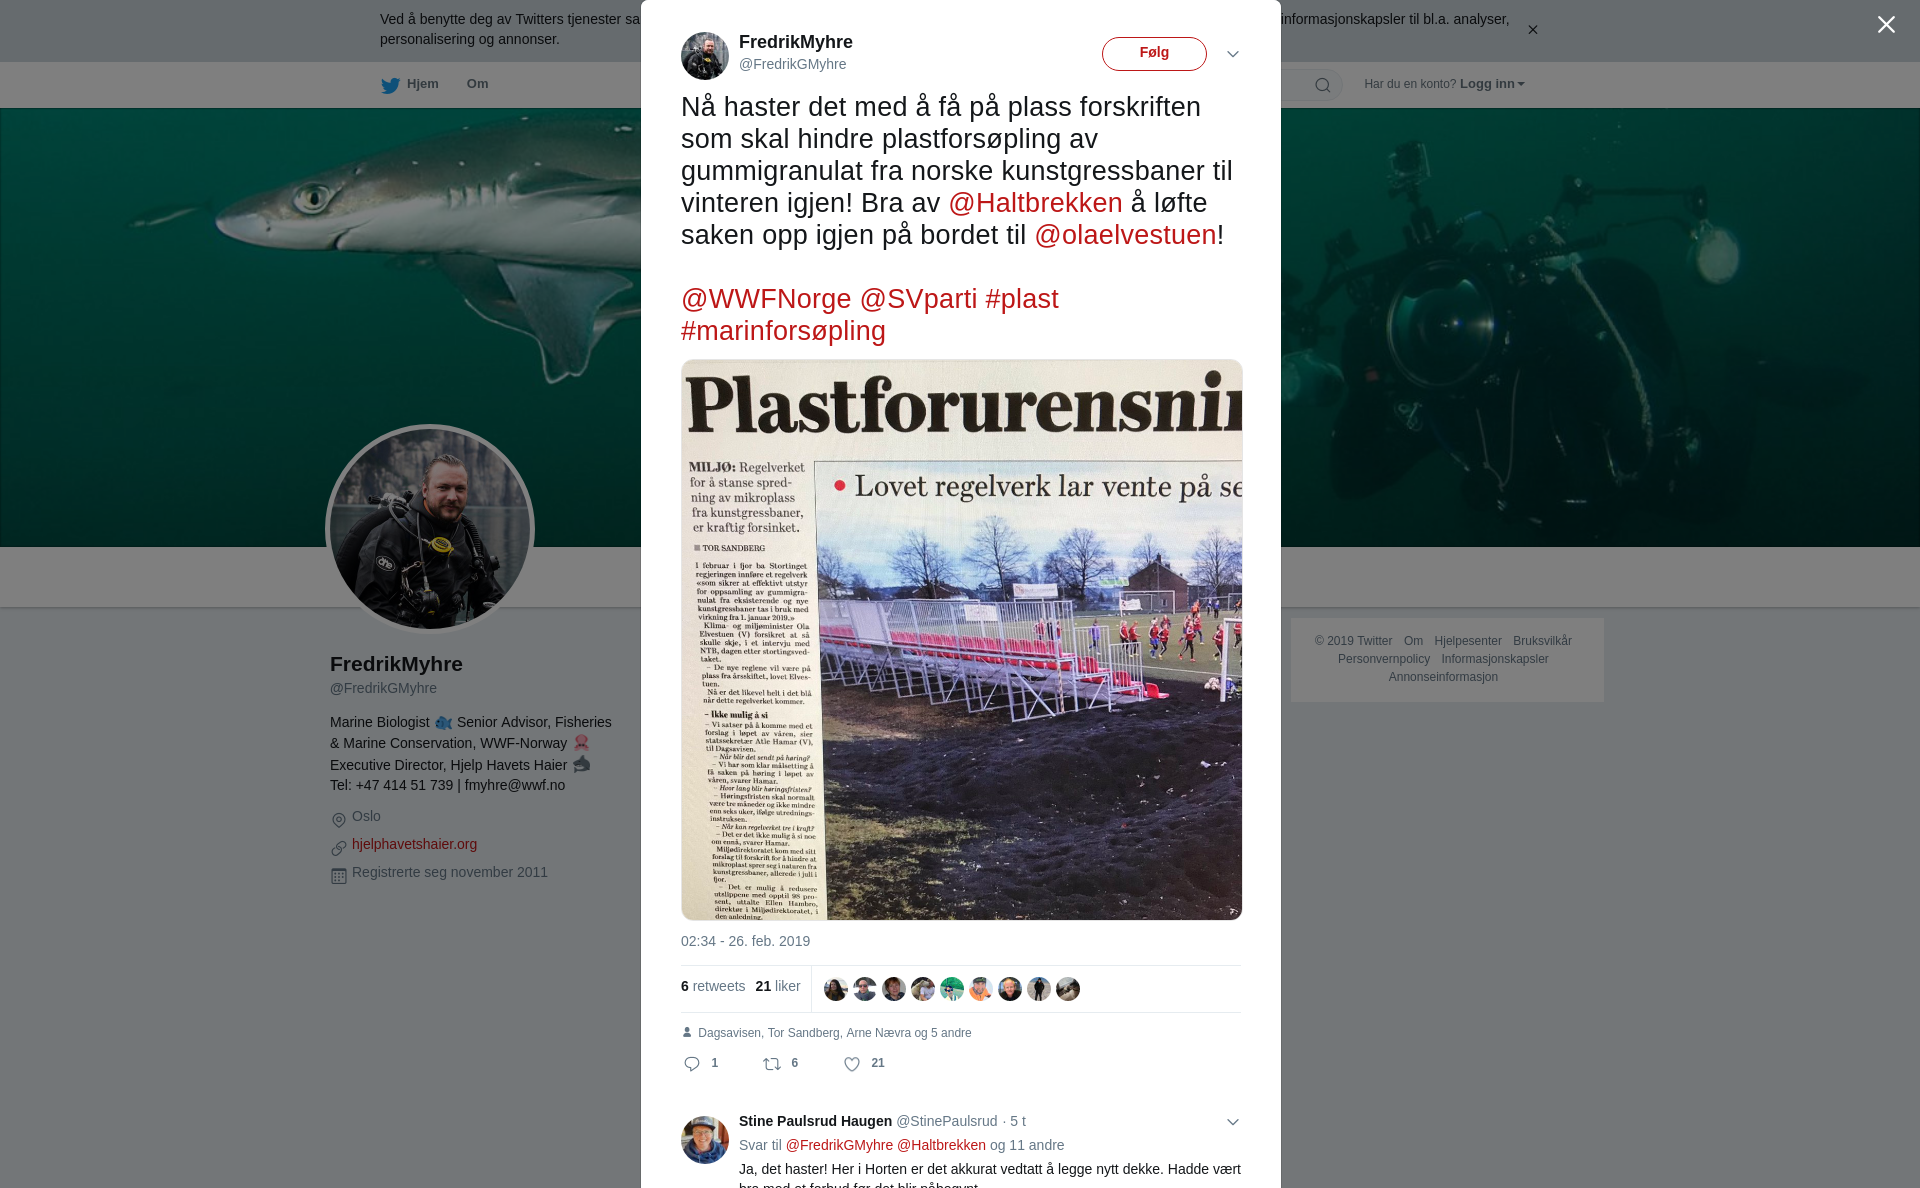Click the reply speech bubble icon
The width and height of the screenshot is (1920, 1188).
pyautogui.click(x=692, y=1064)
